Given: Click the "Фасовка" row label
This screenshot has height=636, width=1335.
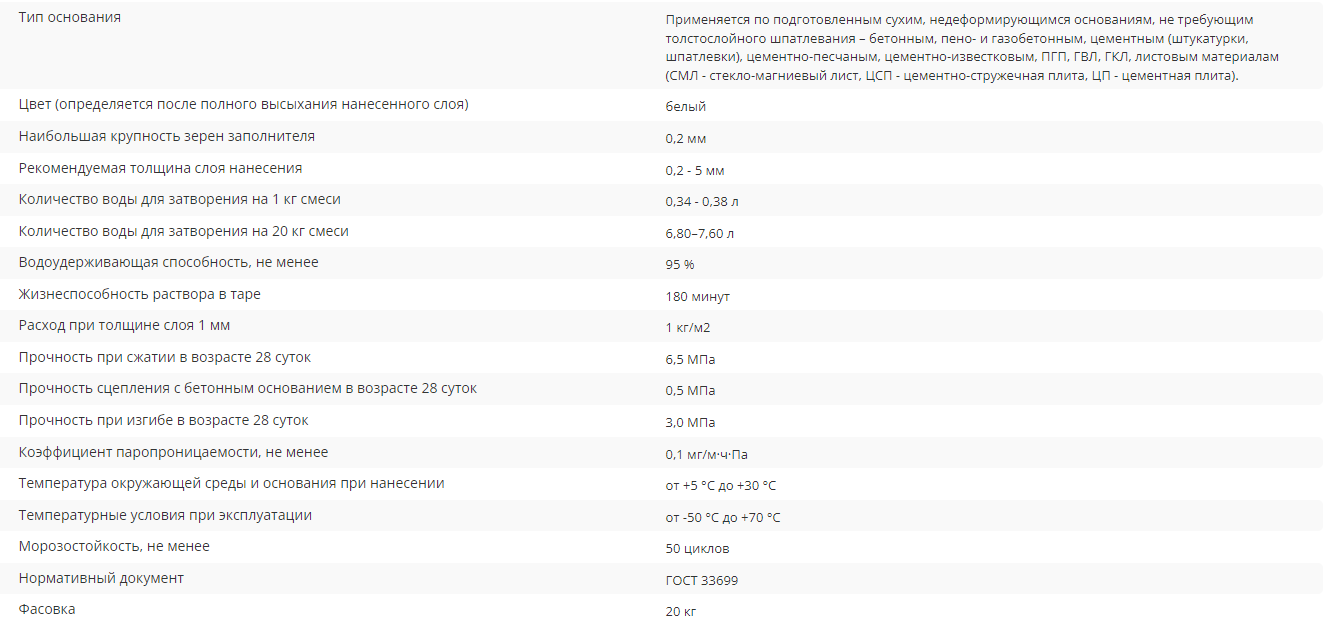Looking at the screenshot, I should coord(47,609).
